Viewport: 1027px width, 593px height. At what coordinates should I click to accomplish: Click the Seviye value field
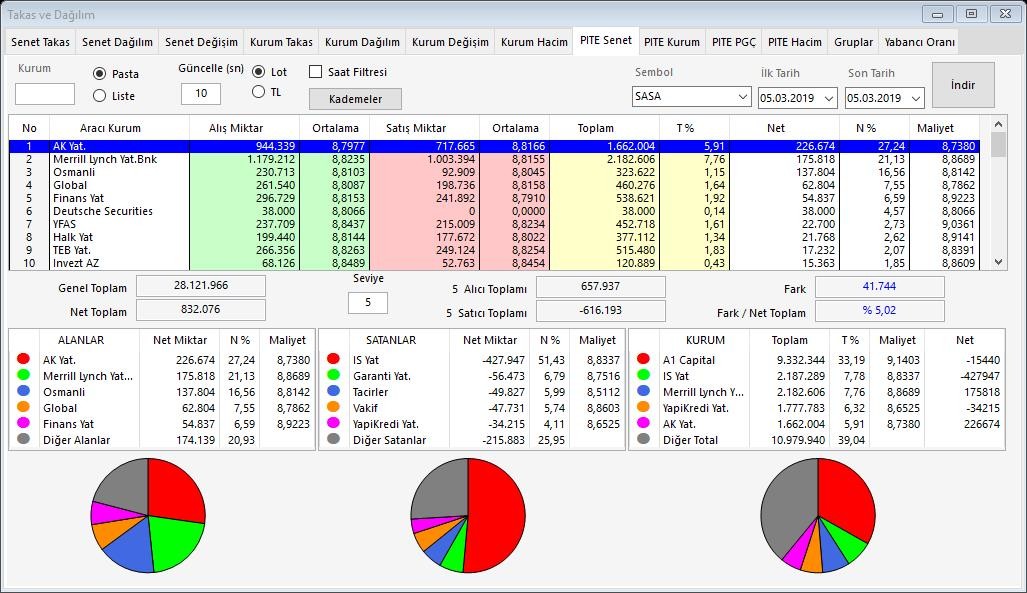pyautogui.click(x=367, y=303)
